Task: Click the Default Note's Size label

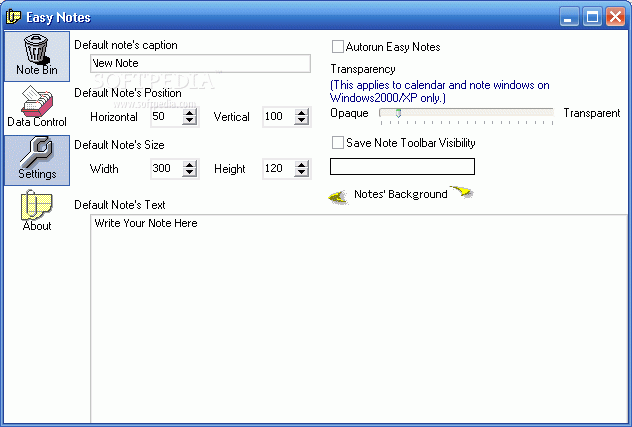Action: [x=119, y=145]
